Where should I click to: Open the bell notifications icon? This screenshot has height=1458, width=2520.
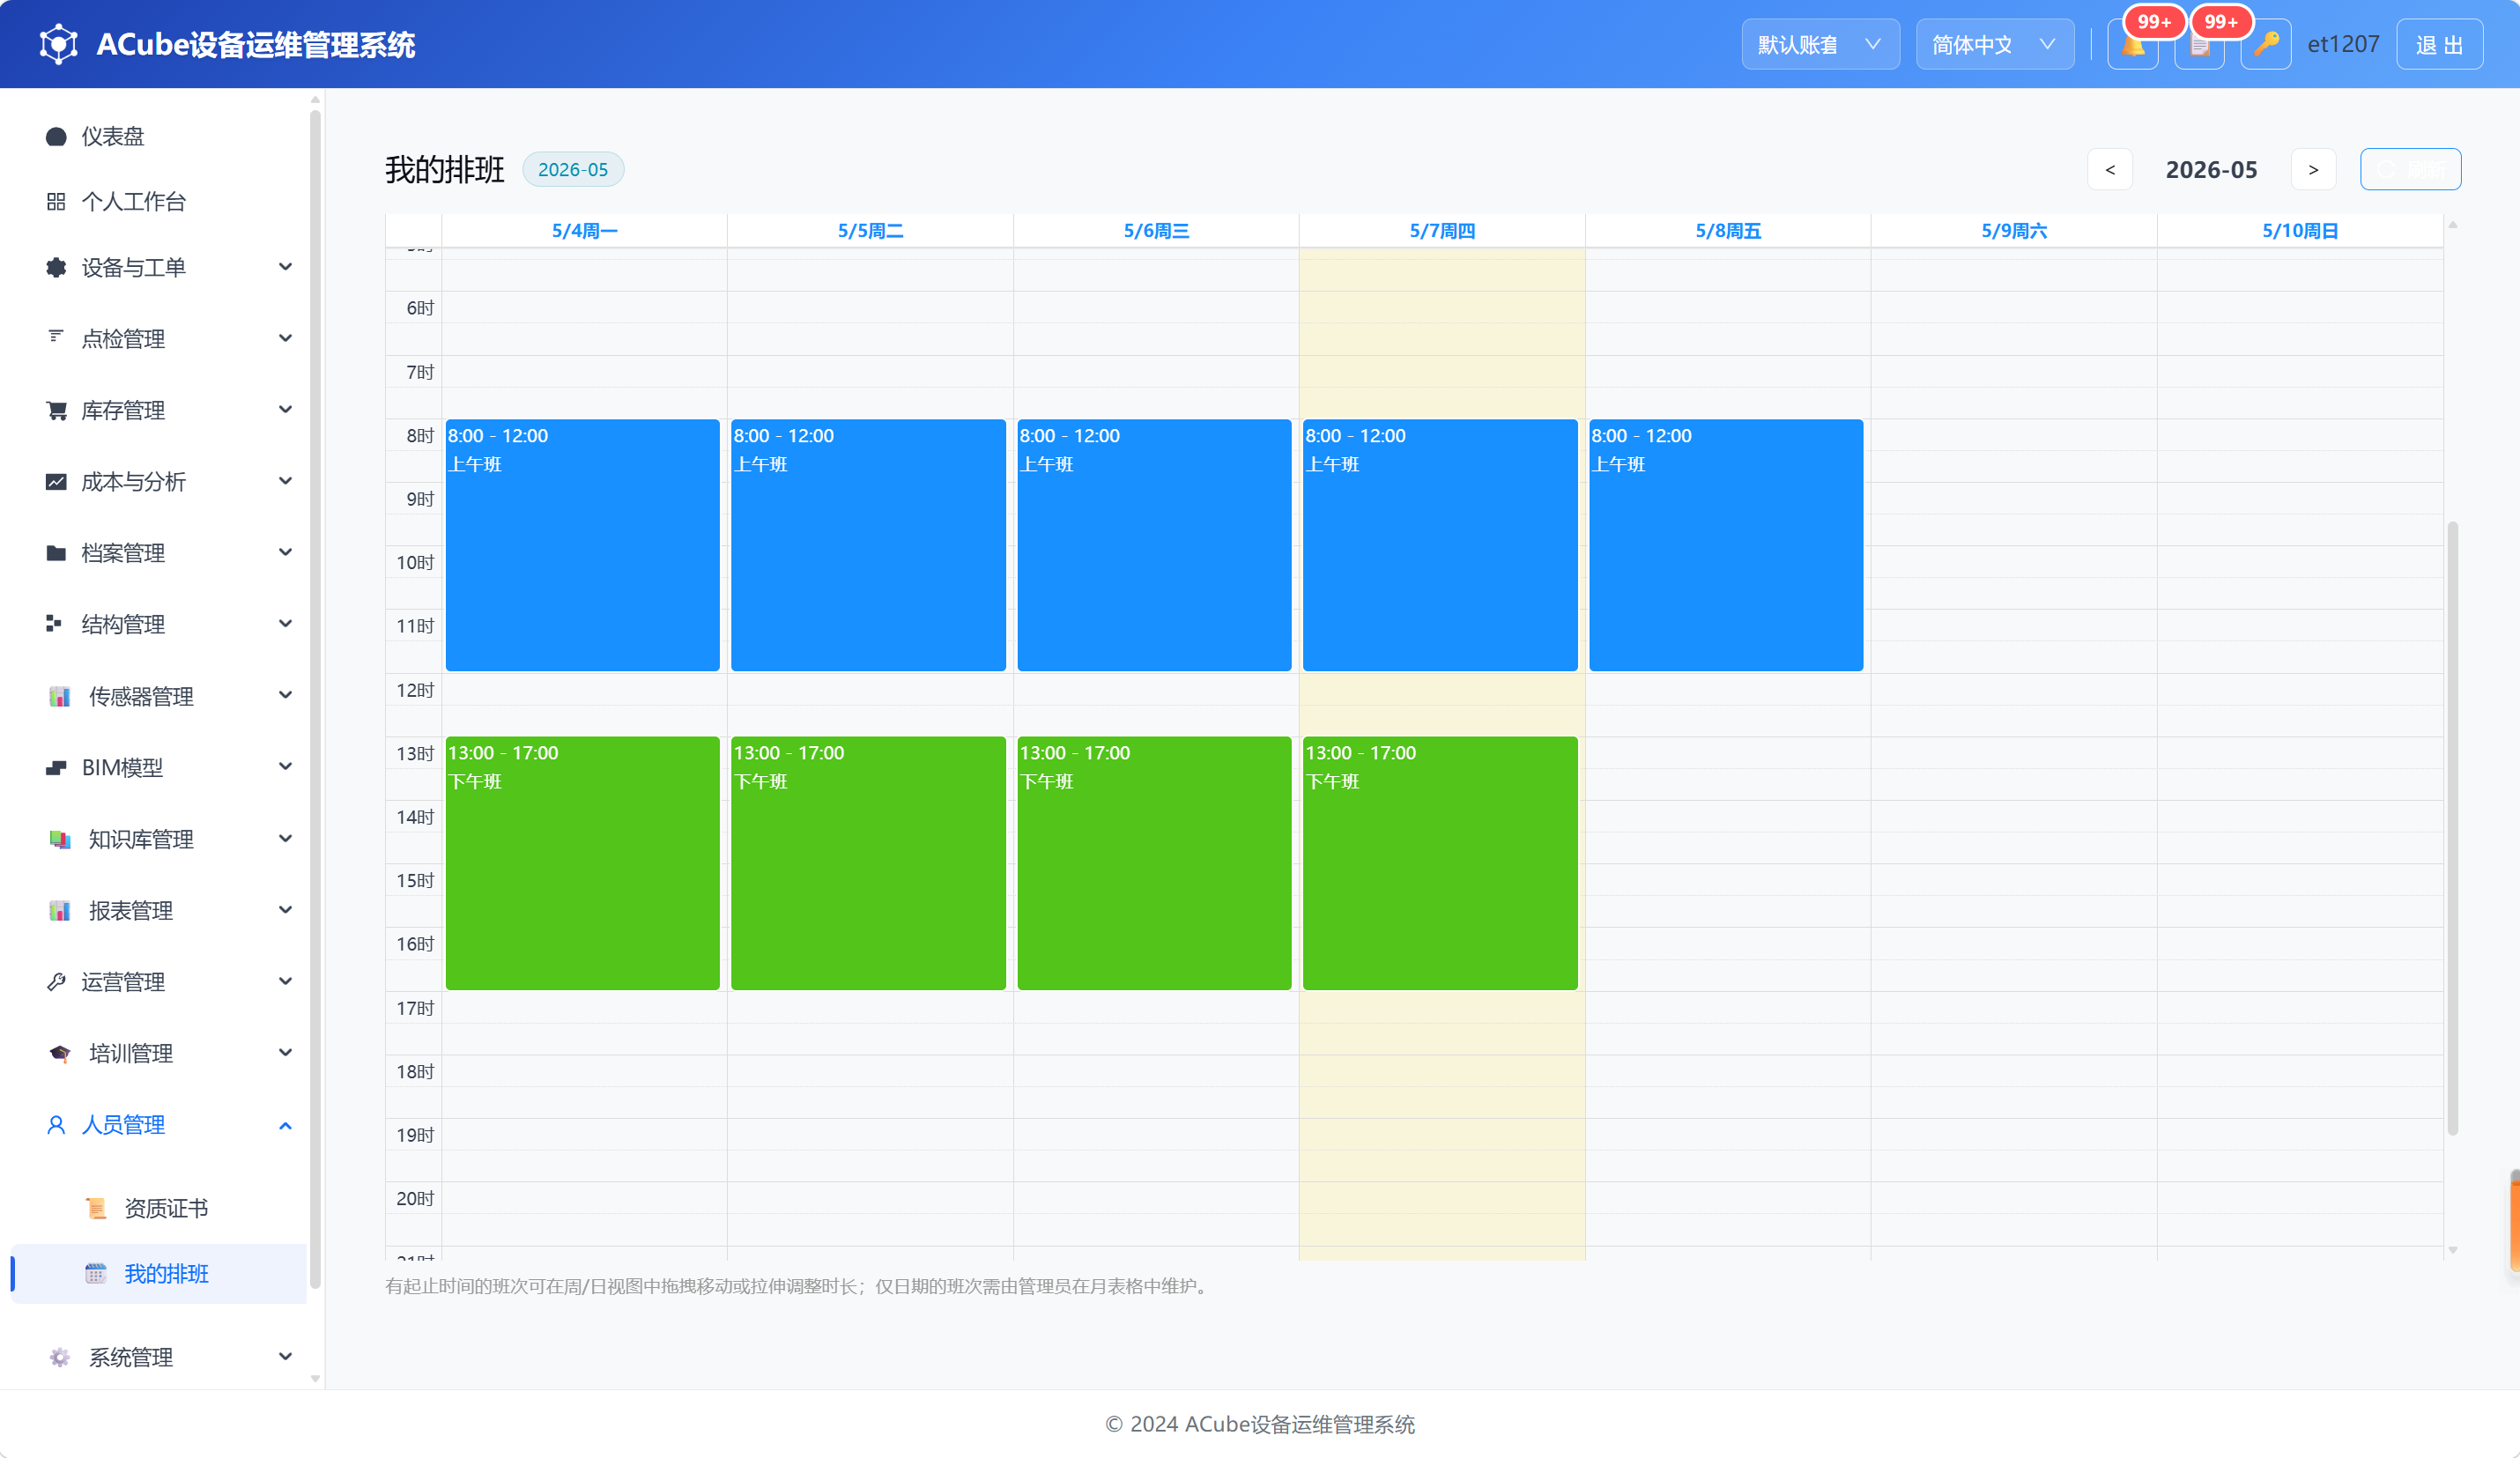pos(2132,45)
